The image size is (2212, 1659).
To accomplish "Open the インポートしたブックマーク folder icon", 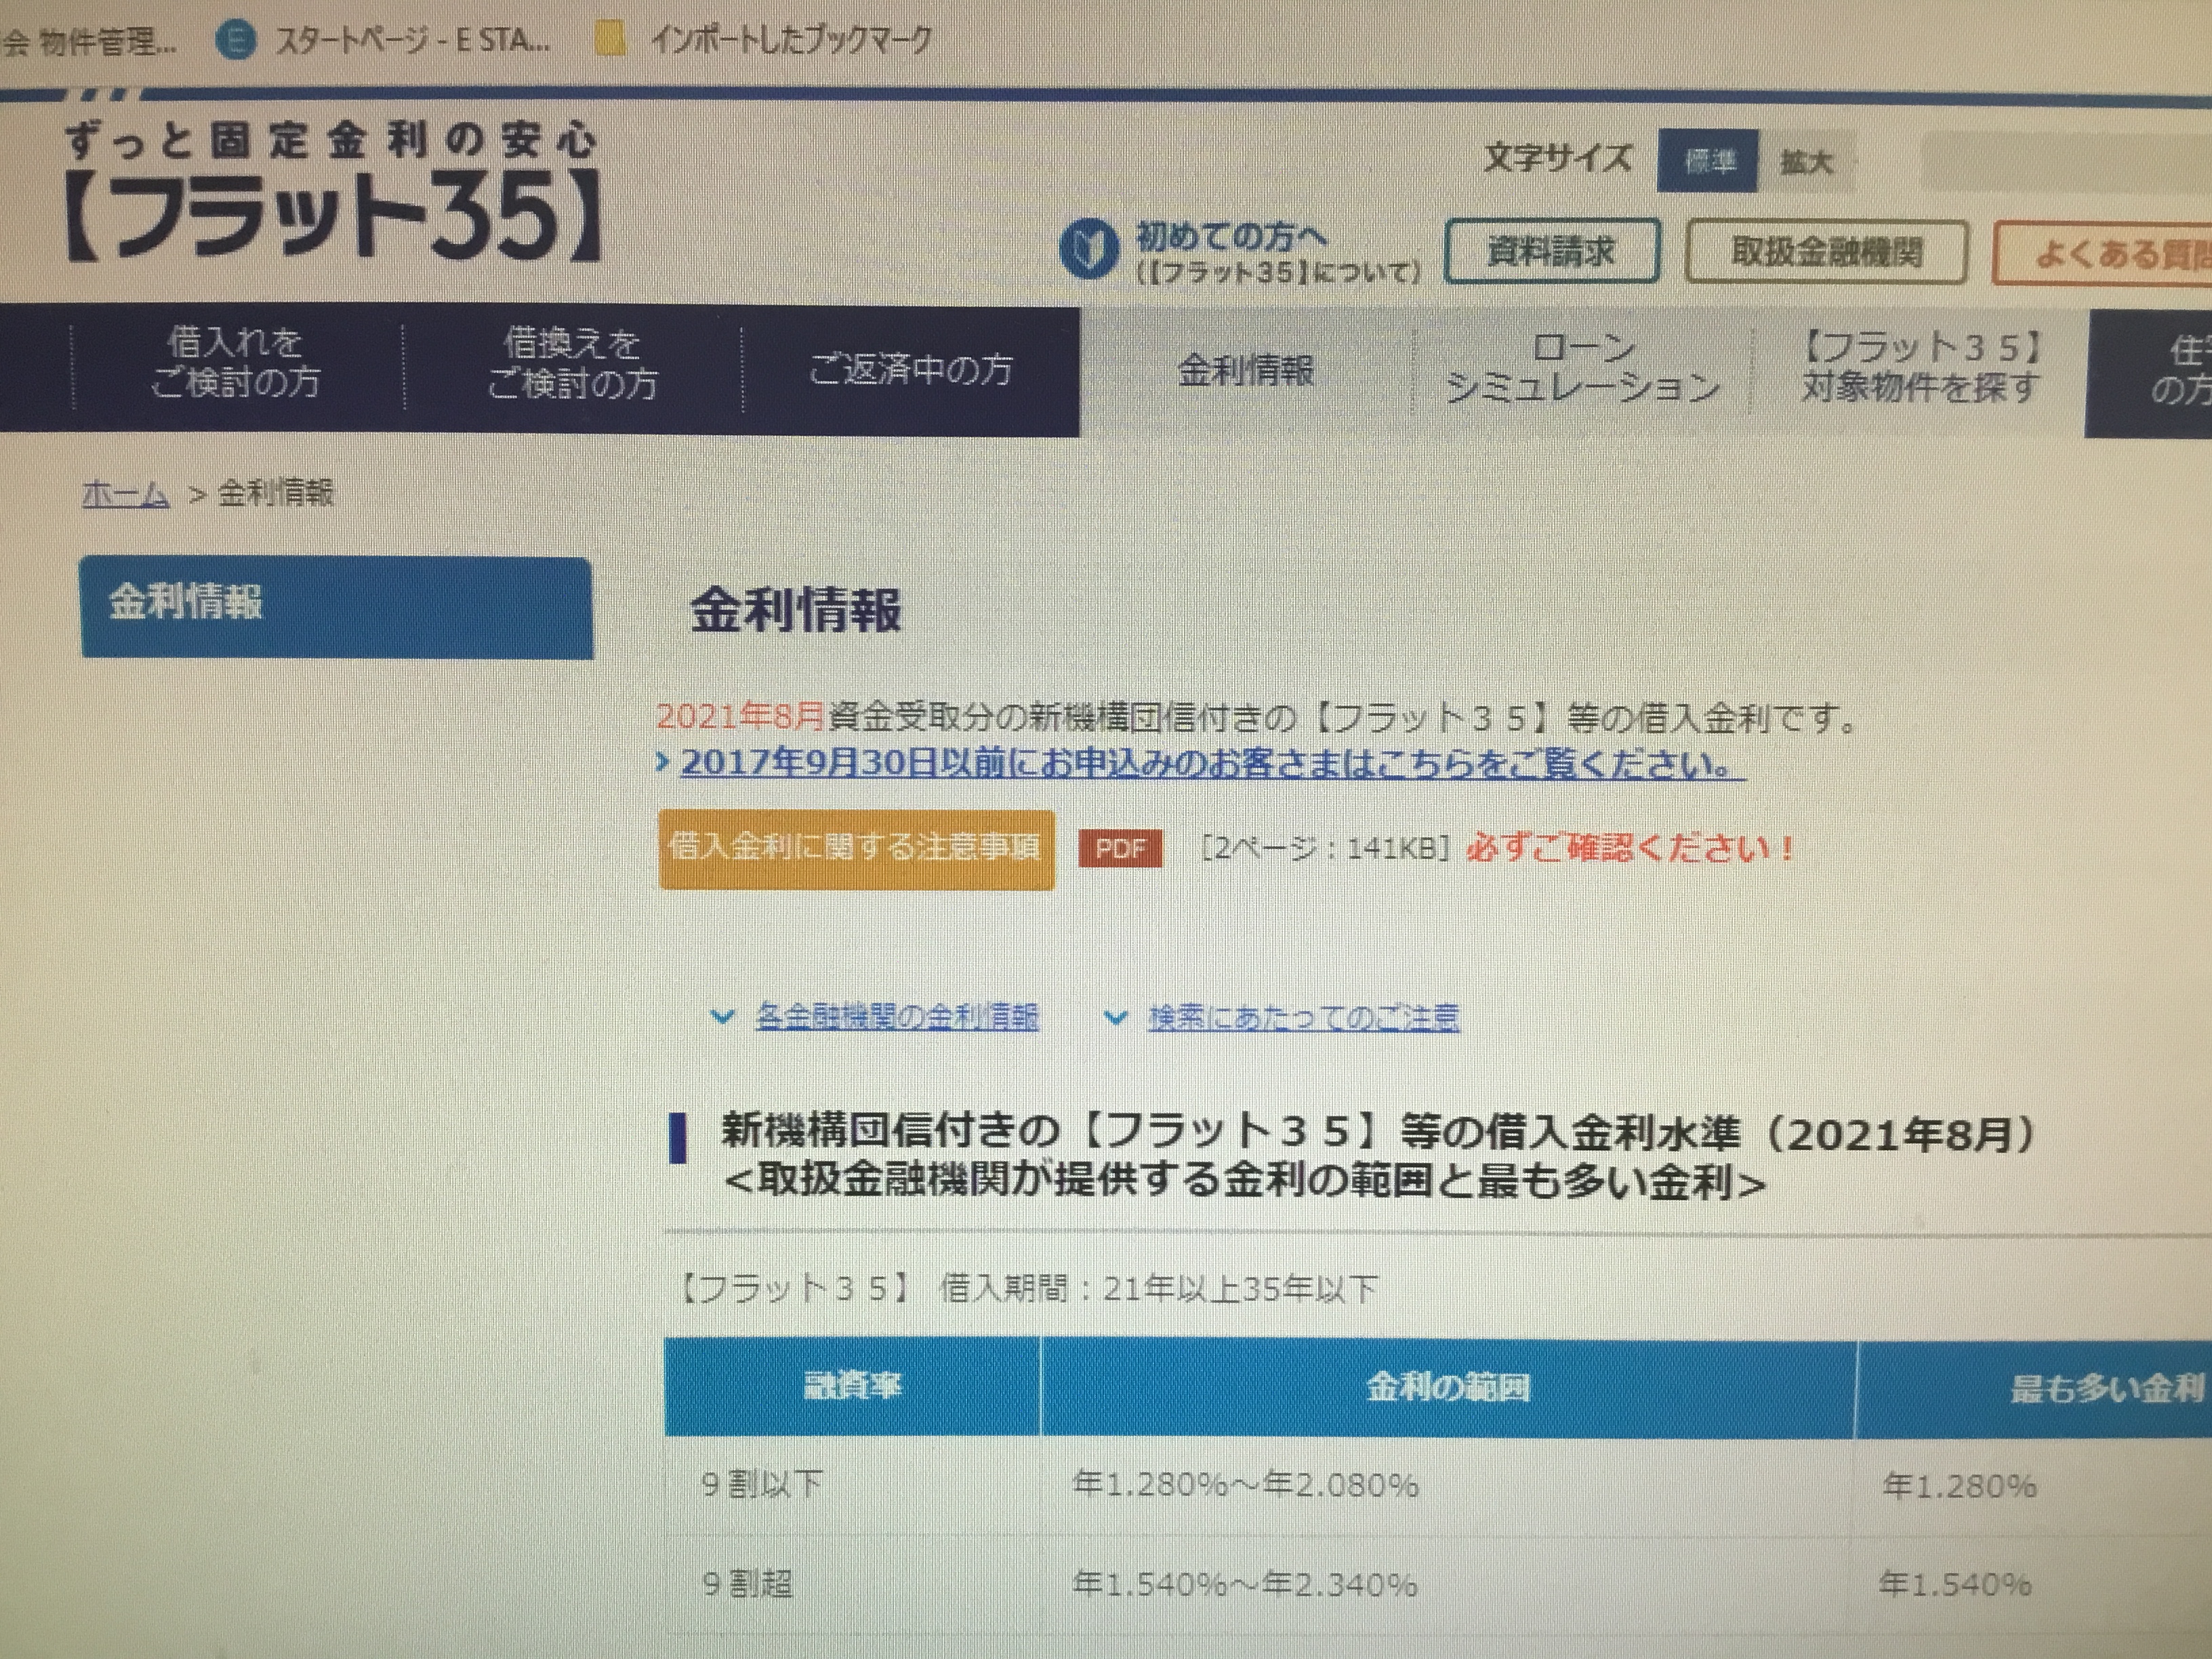I will click(610, 40).
